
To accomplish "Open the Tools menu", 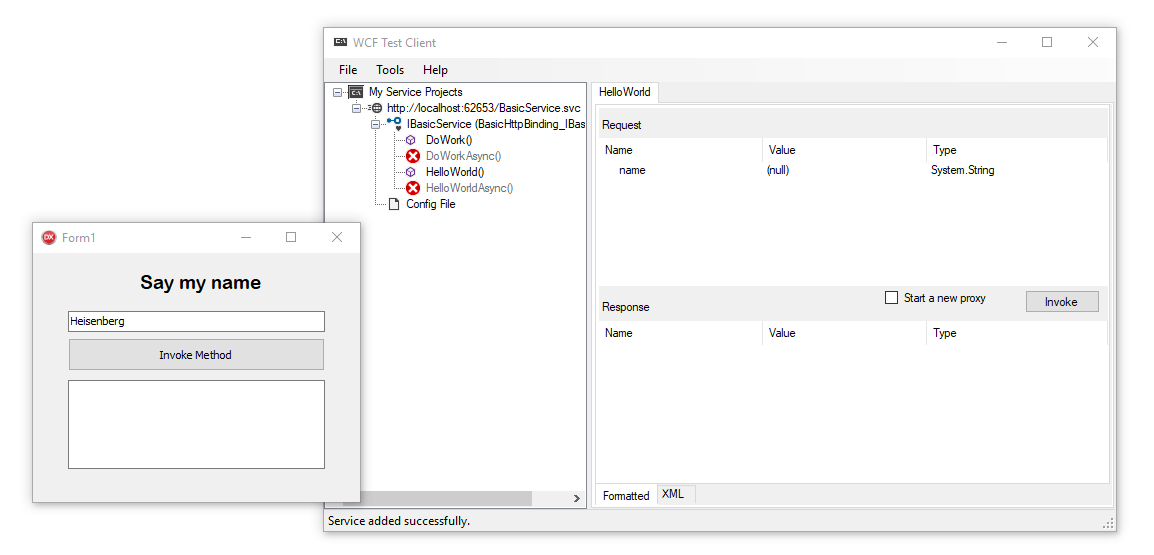I will click(x=390, y=70).
